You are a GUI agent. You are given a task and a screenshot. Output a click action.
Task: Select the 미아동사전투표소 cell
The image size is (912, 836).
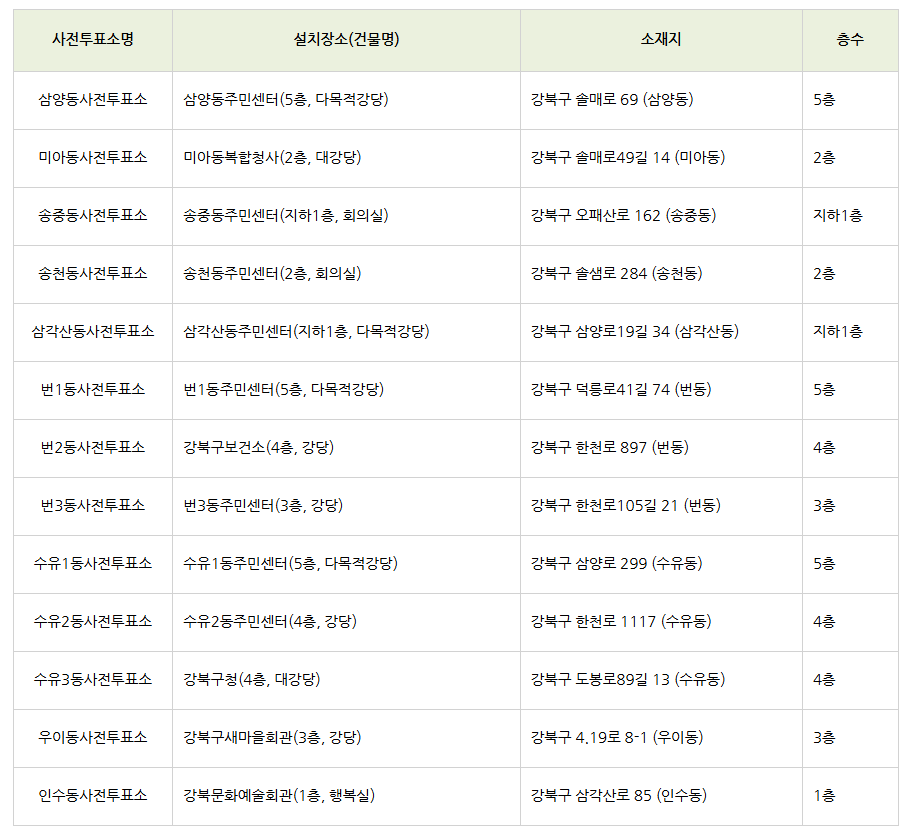pyautogui.click(x=93, y=157)
